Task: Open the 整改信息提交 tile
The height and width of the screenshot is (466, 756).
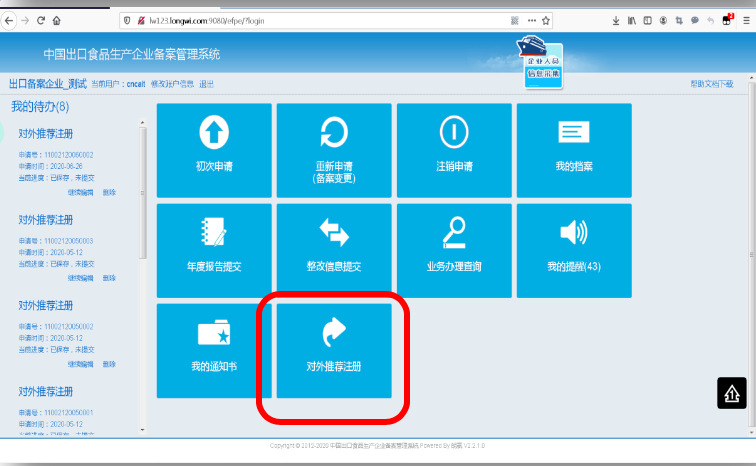Action: point(334,250)
